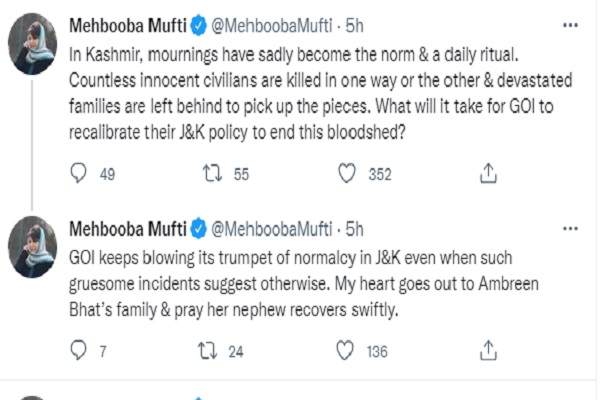Screen dimensions: 600x400
Task: Share the Kashmir mournings tweet
Action: (x=488, y=174)
